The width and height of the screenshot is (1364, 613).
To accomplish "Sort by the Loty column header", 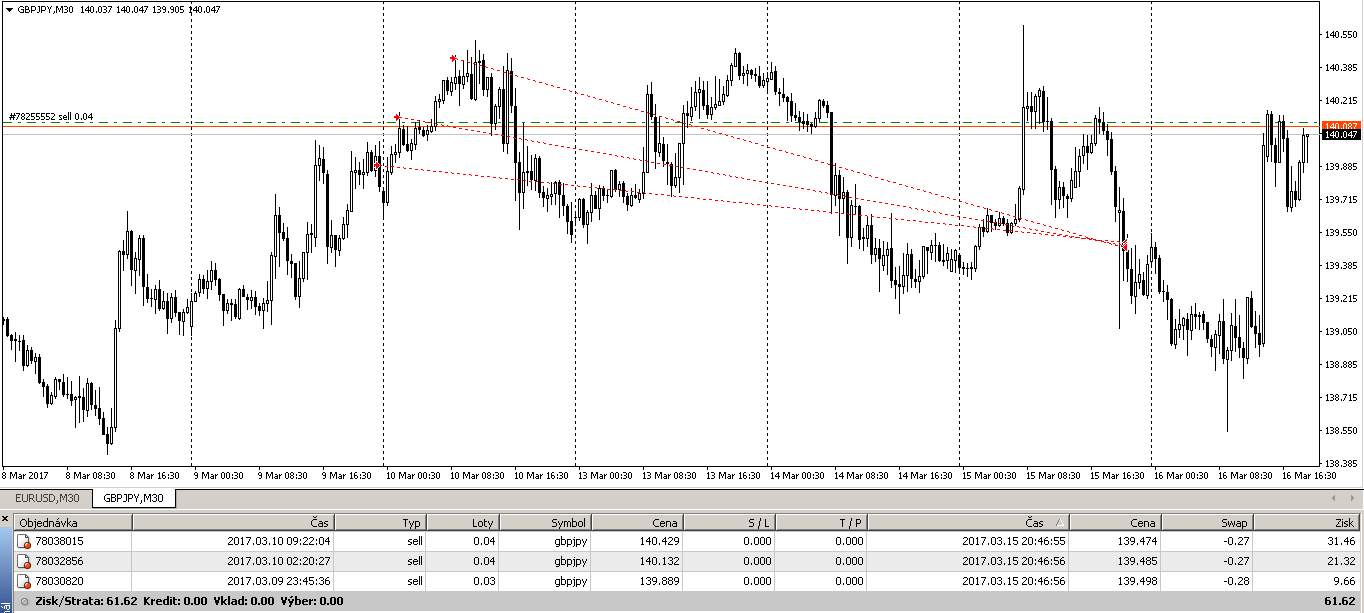I will (462, 522).
